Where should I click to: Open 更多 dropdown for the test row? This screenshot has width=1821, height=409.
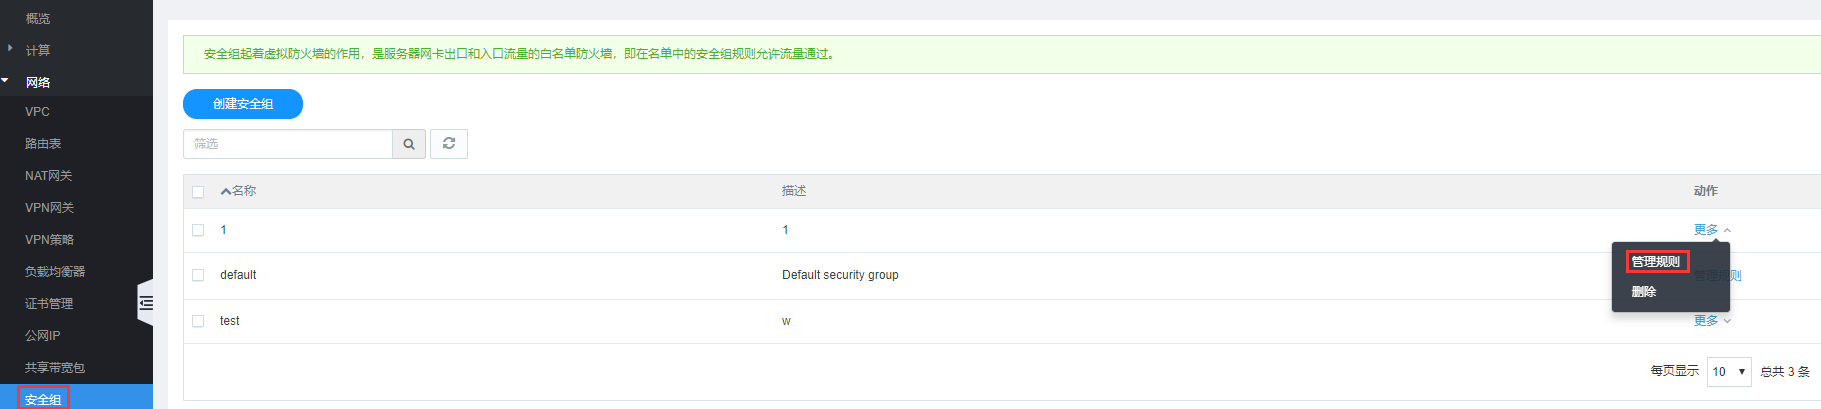pos(1712,321)
